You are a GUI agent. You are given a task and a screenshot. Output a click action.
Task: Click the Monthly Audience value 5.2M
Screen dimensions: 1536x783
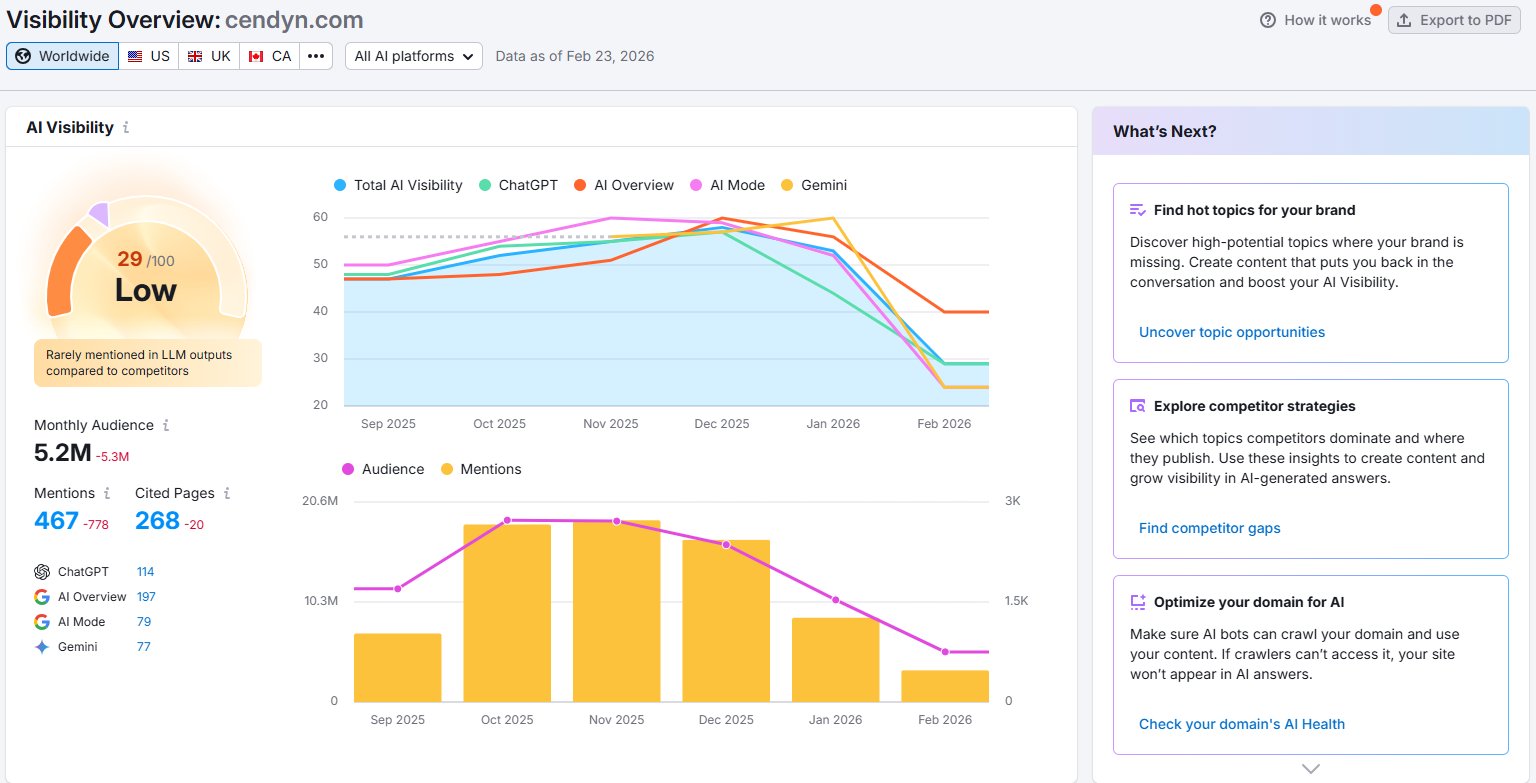(62, 453)
